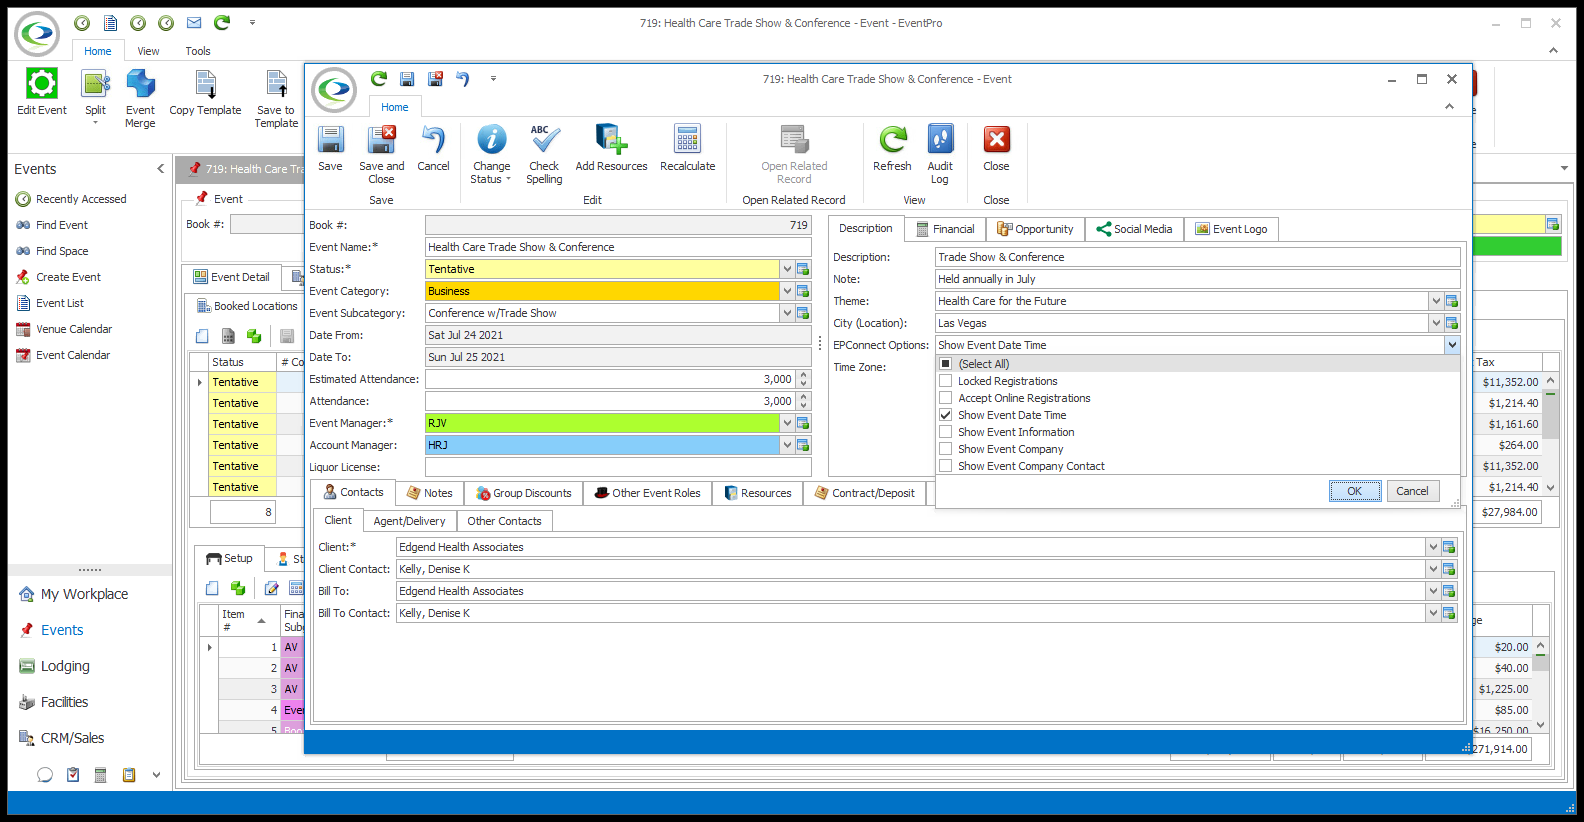Click Split icon in main ribbon

click(x=95, y=96)
